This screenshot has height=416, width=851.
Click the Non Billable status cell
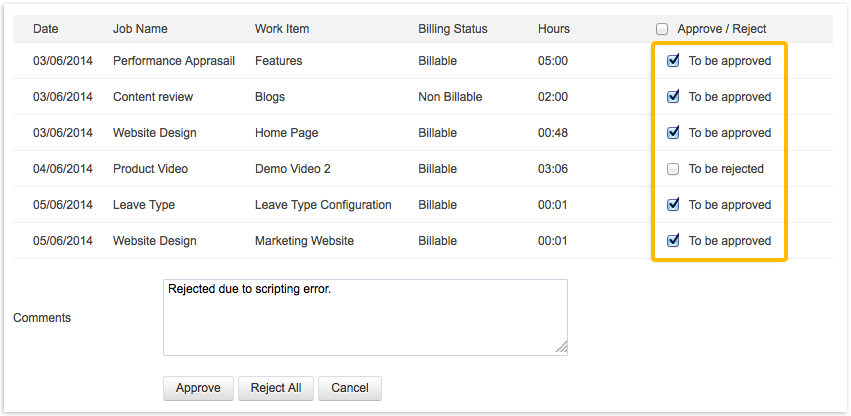coord(450,97)
